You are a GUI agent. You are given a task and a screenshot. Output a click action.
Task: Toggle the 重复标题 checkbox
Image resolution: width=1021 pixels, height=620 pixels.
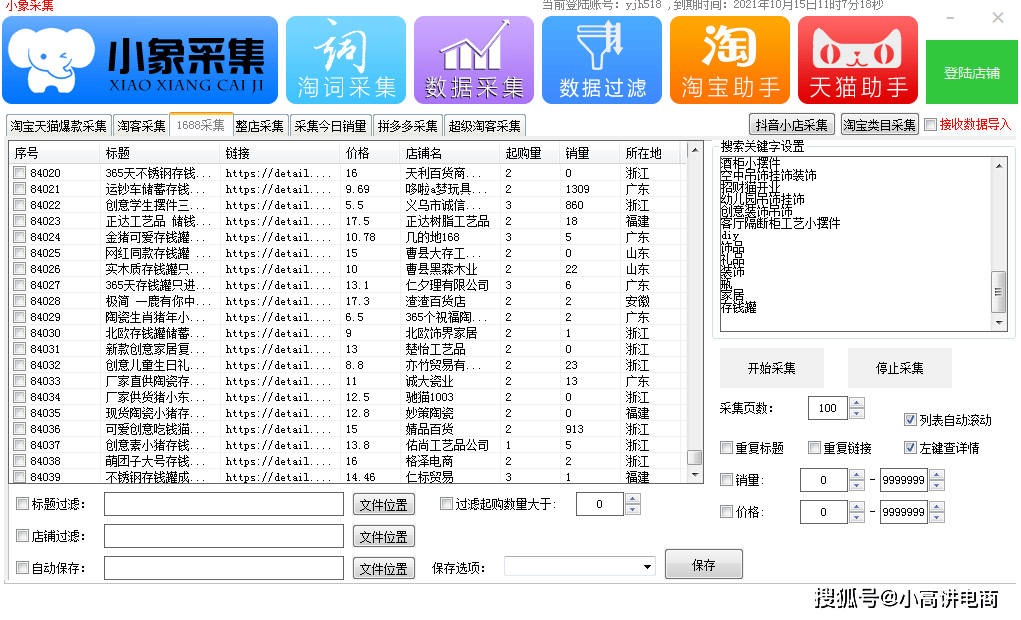pos(727,447)
